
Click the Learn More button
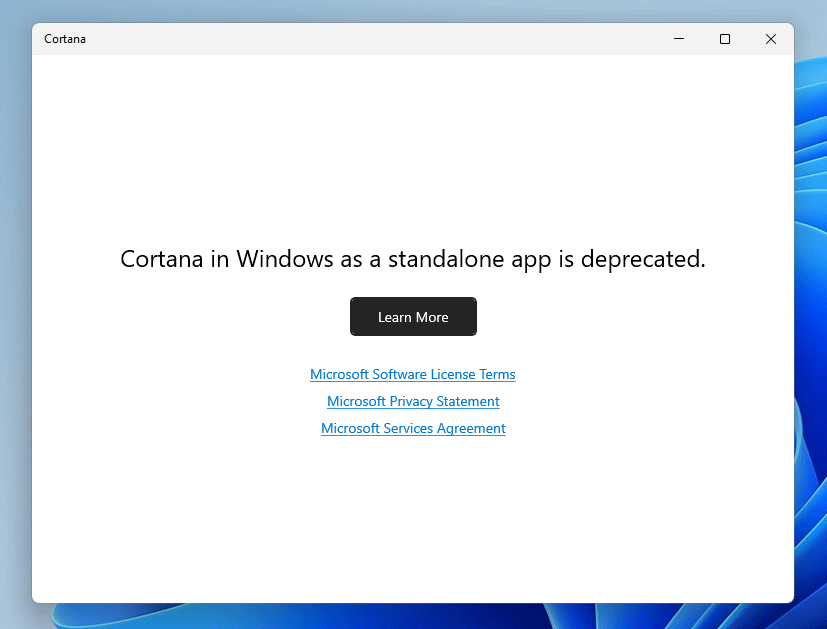tap(413, 316)
